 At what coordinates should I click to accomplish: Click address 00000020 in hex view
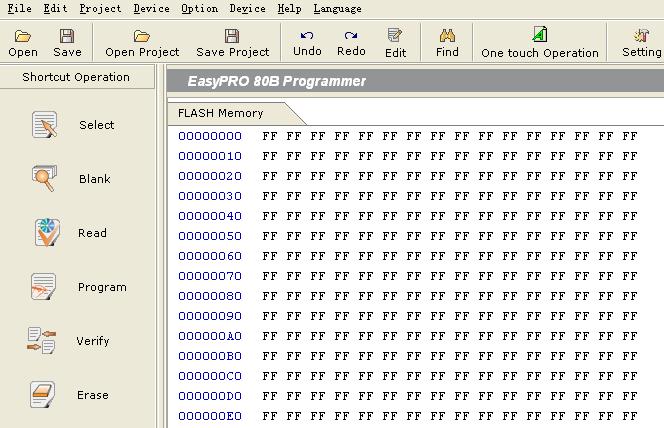pyautogui.click(x=210, y=176)
